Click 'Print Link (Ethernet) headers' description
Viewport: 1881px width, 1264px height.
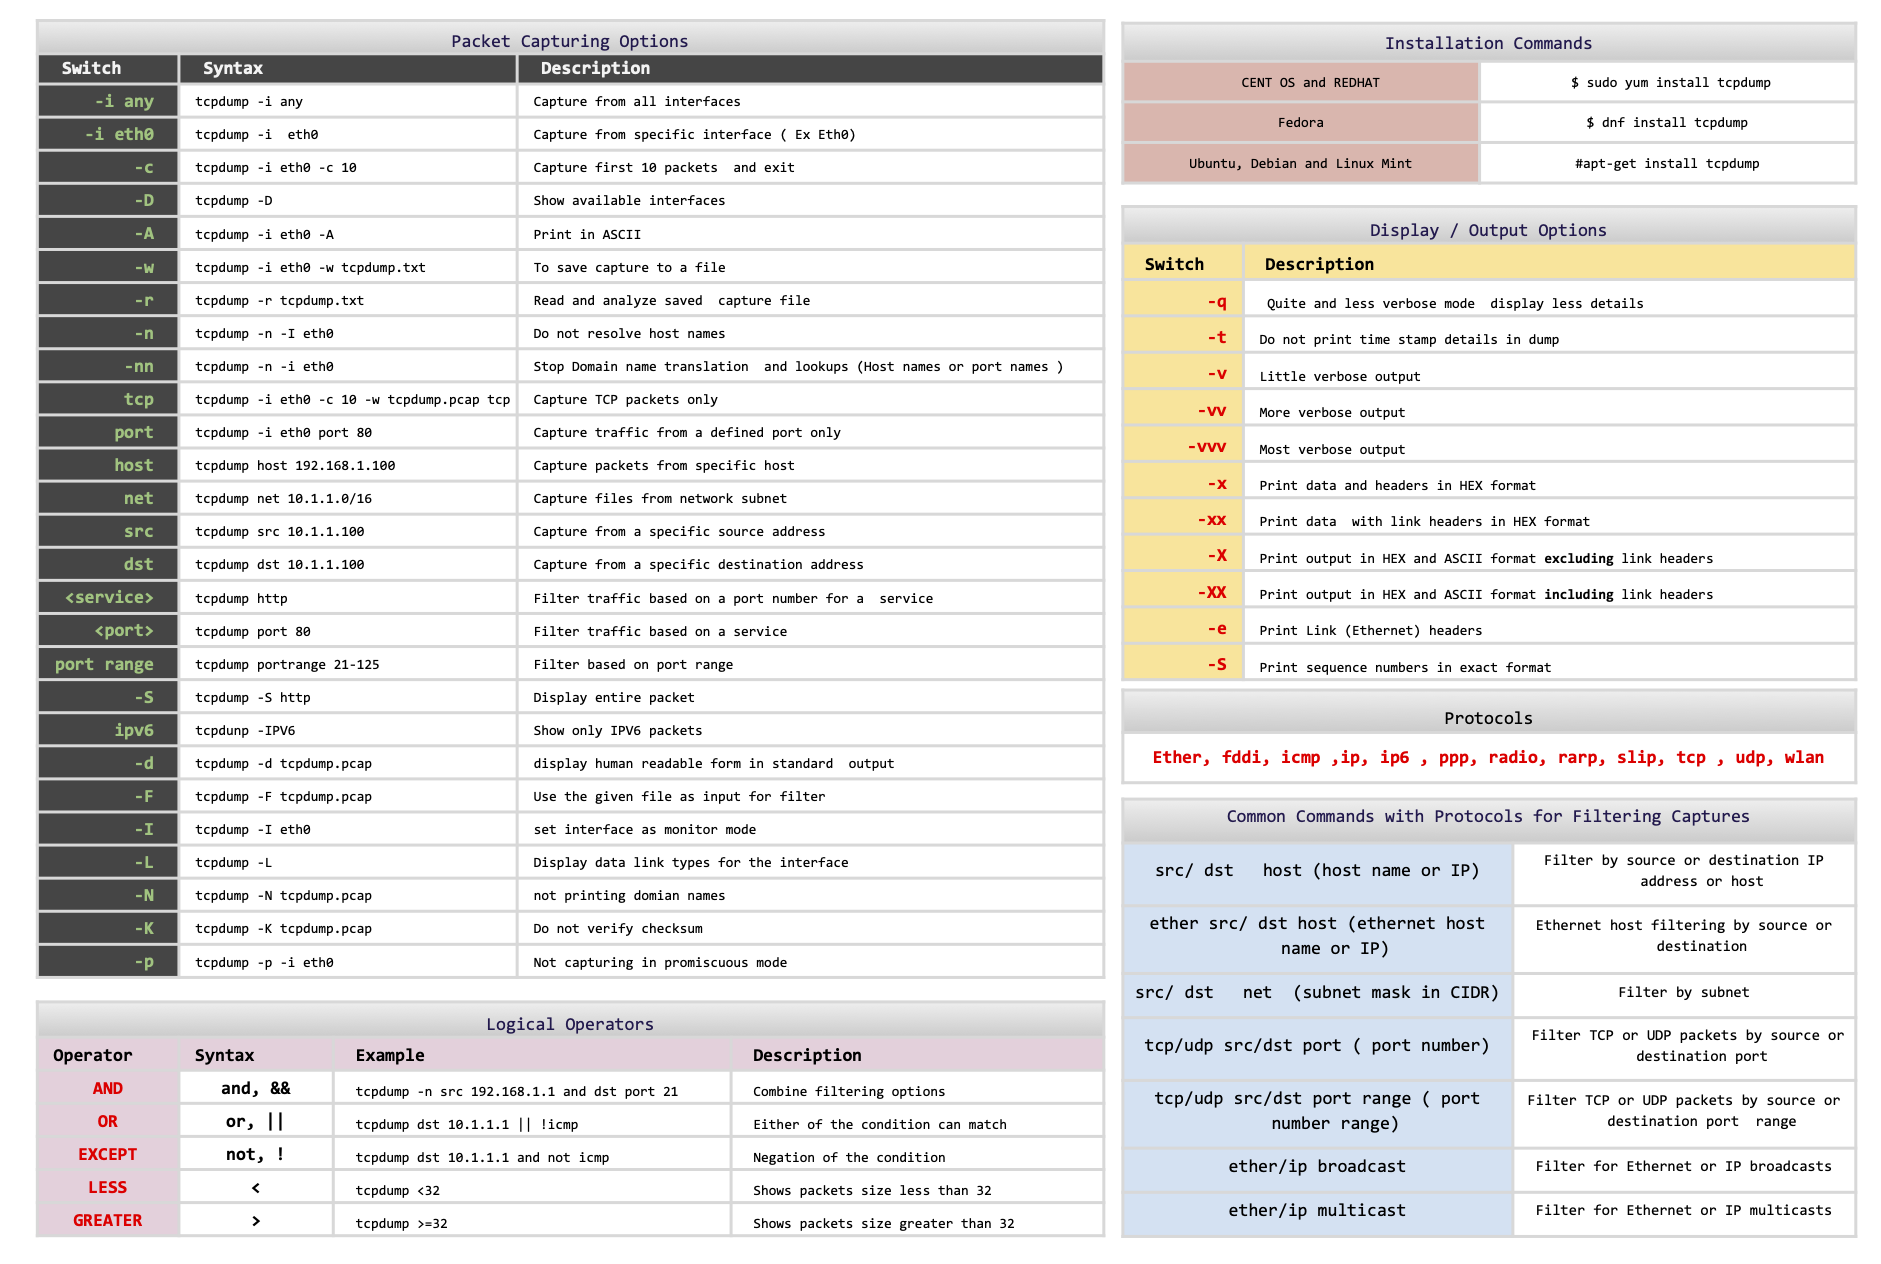coord(1370,631)
